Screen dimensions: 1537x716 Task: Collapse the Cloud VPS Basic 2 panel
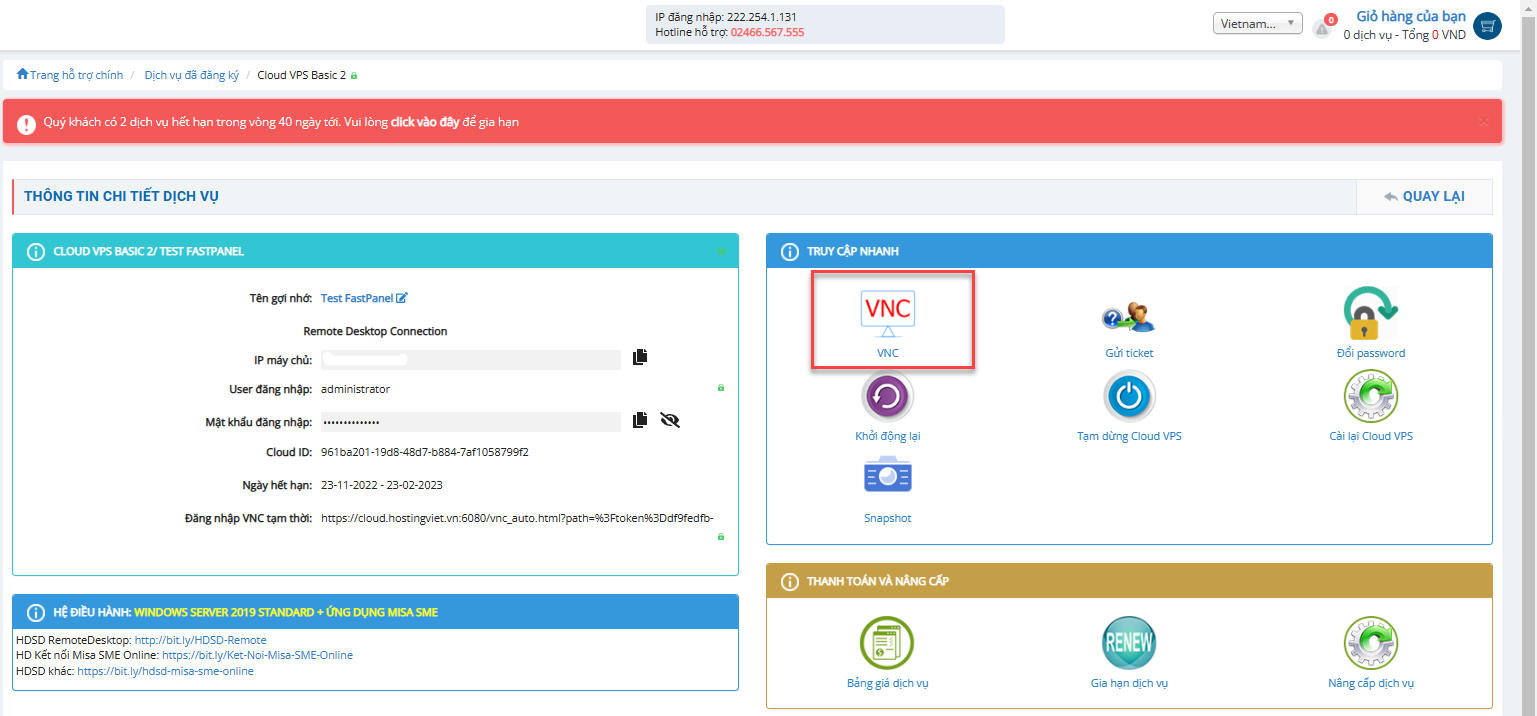pos(721,251)
